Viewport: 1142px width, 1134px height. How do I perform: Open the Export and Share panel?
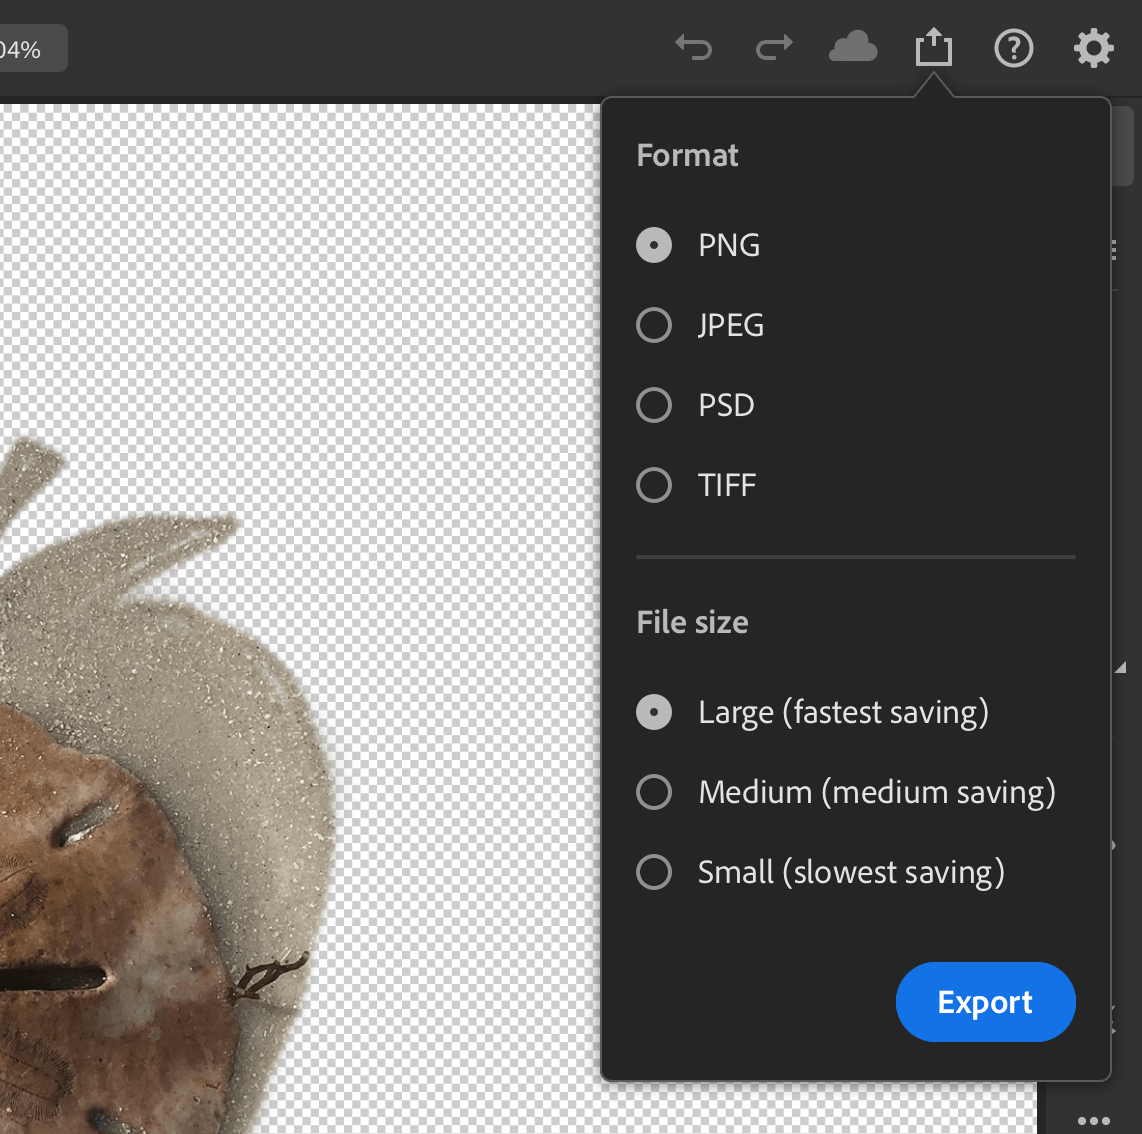click(x=933, y=46)
